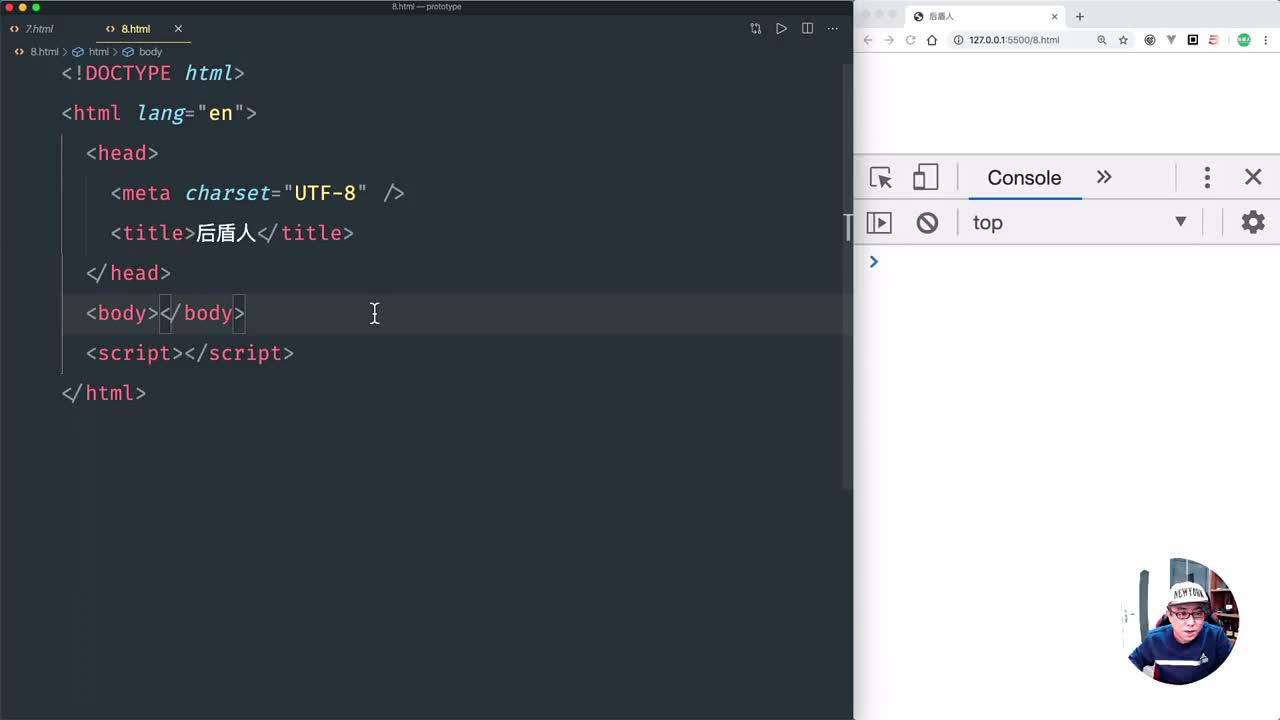Reload the browser page
This screenshot has width=1280, height=720.
pyautogui.click(x=910, y=40)
